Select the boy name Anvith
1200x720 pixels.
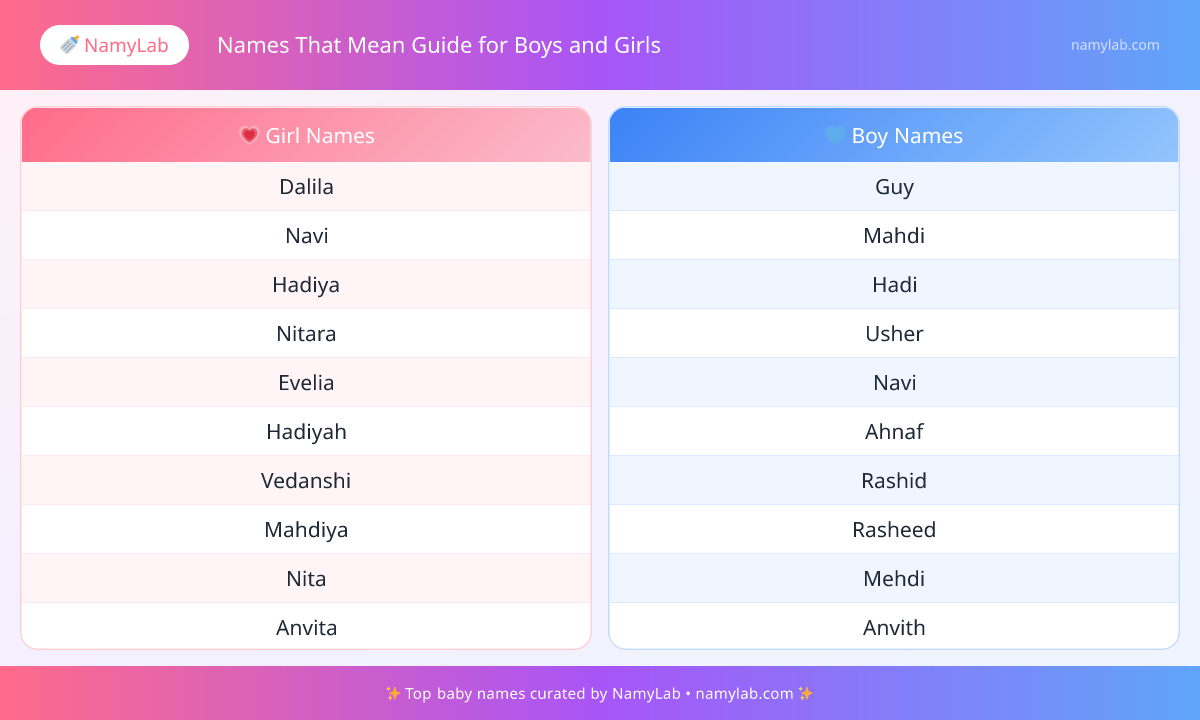coord(894,628)
